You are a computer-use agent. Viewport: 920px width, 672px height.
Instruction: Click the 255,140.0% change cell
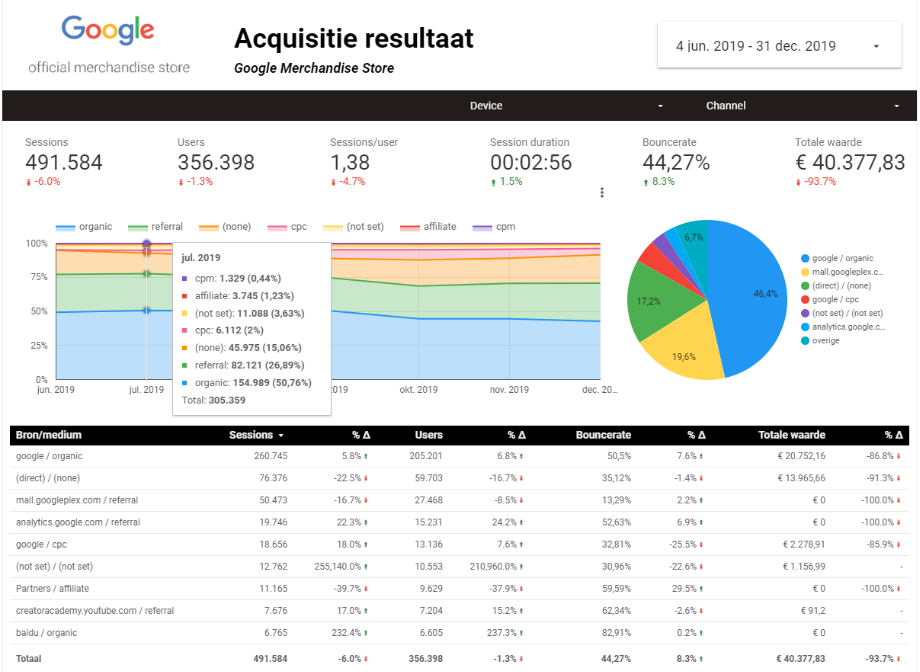point(341,567)
